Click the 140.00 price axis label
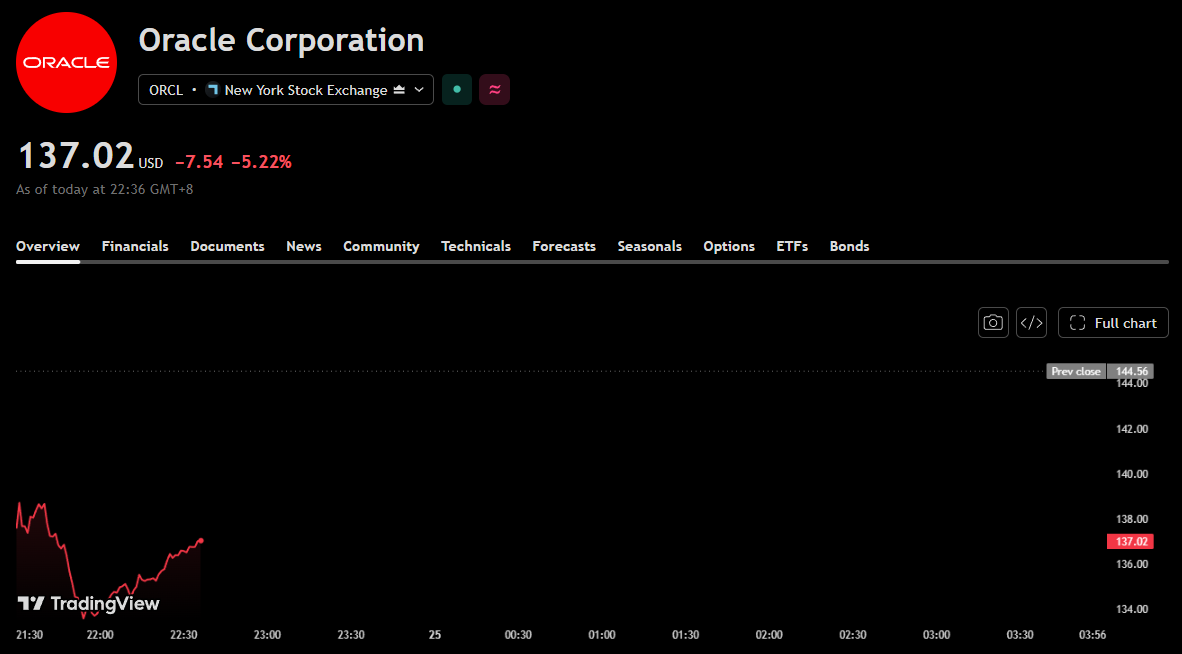The image size is (1182, 654). (x=1131, y=474)
